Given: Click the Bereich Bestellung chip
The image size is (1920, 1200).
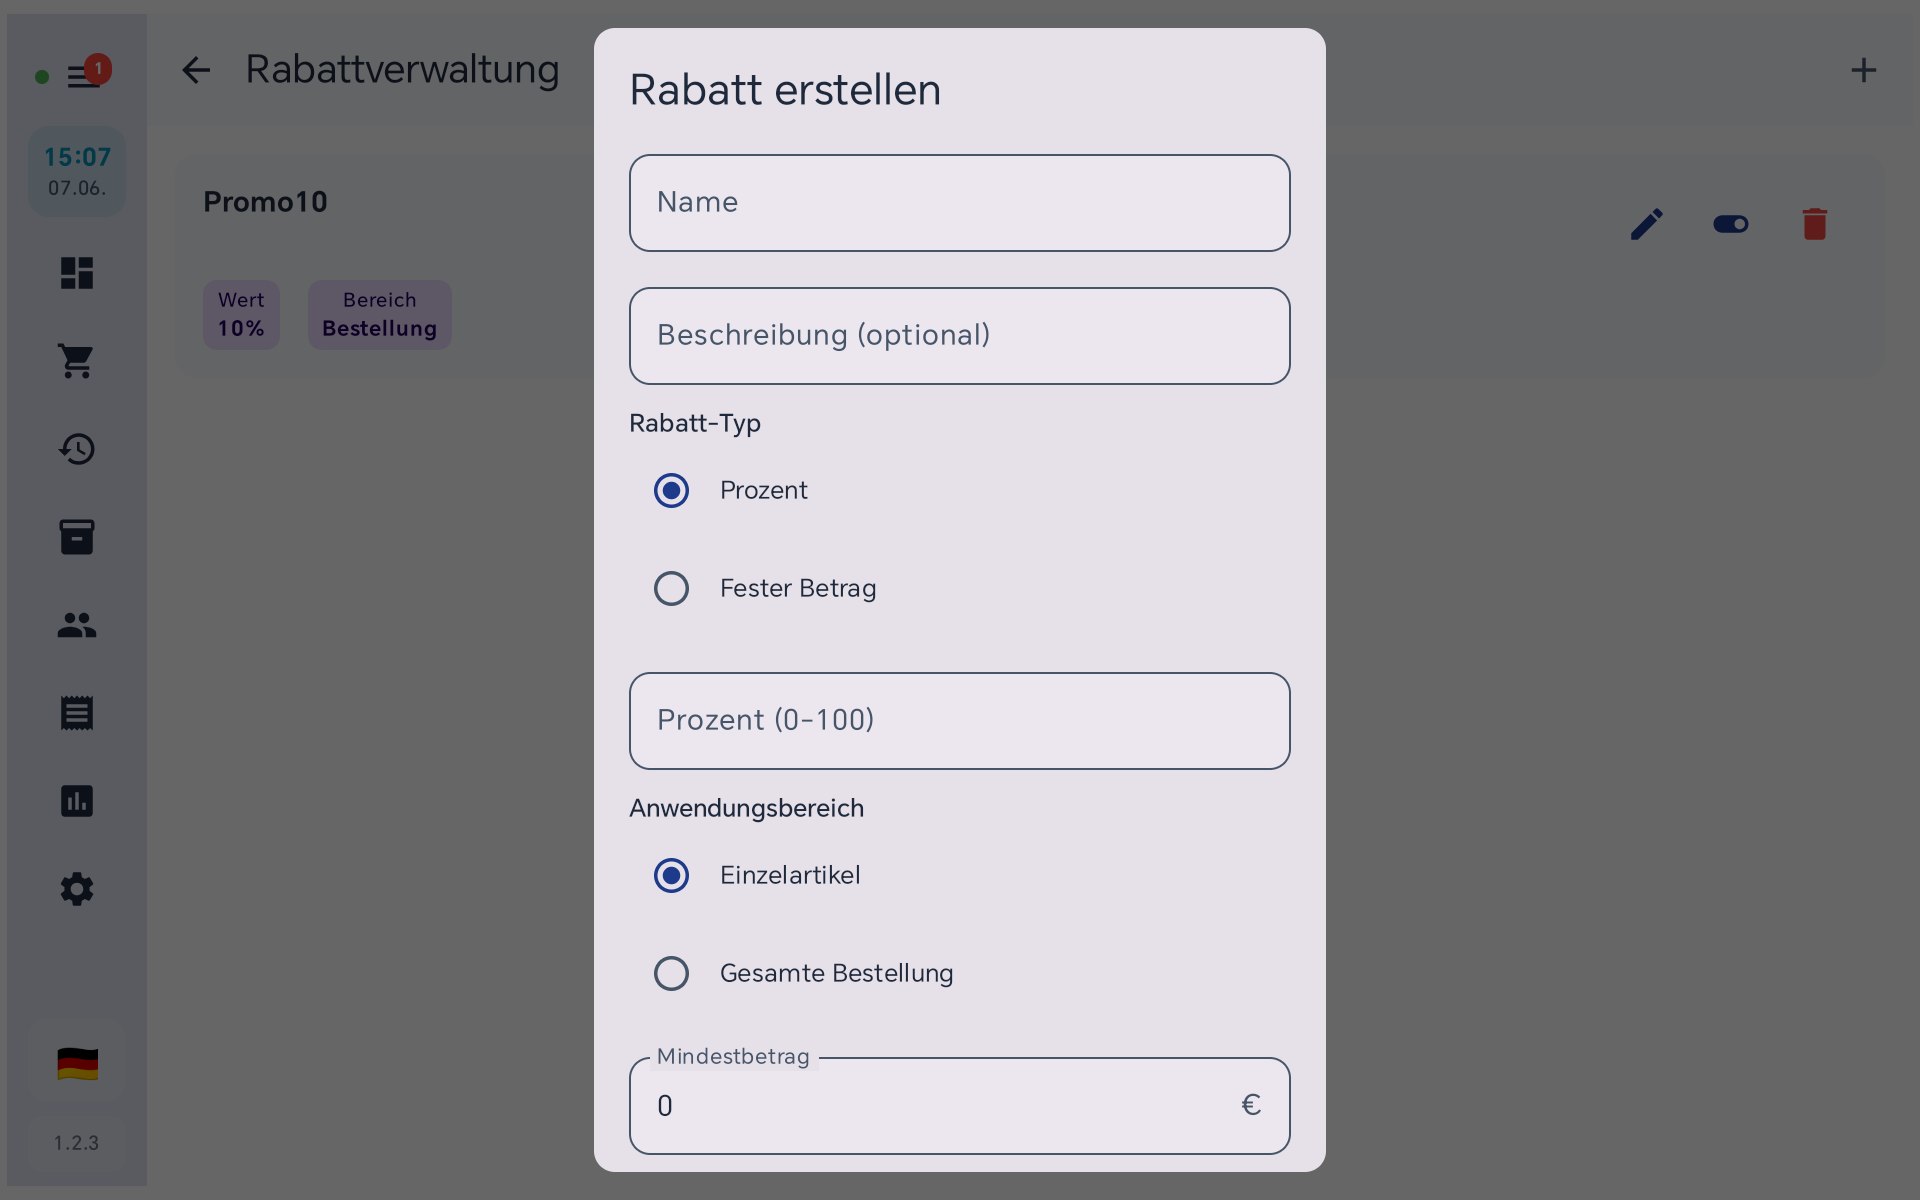Looking at the screenshot, I should pyautogui.click(x=379, y=315).
